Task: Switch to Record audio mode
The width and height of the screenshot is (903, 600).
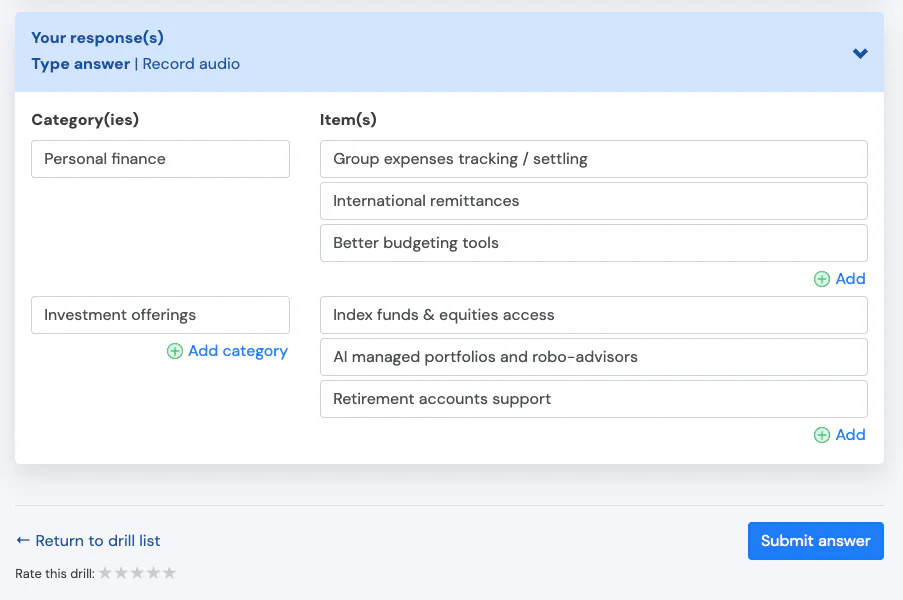Action: click(191, 64)
